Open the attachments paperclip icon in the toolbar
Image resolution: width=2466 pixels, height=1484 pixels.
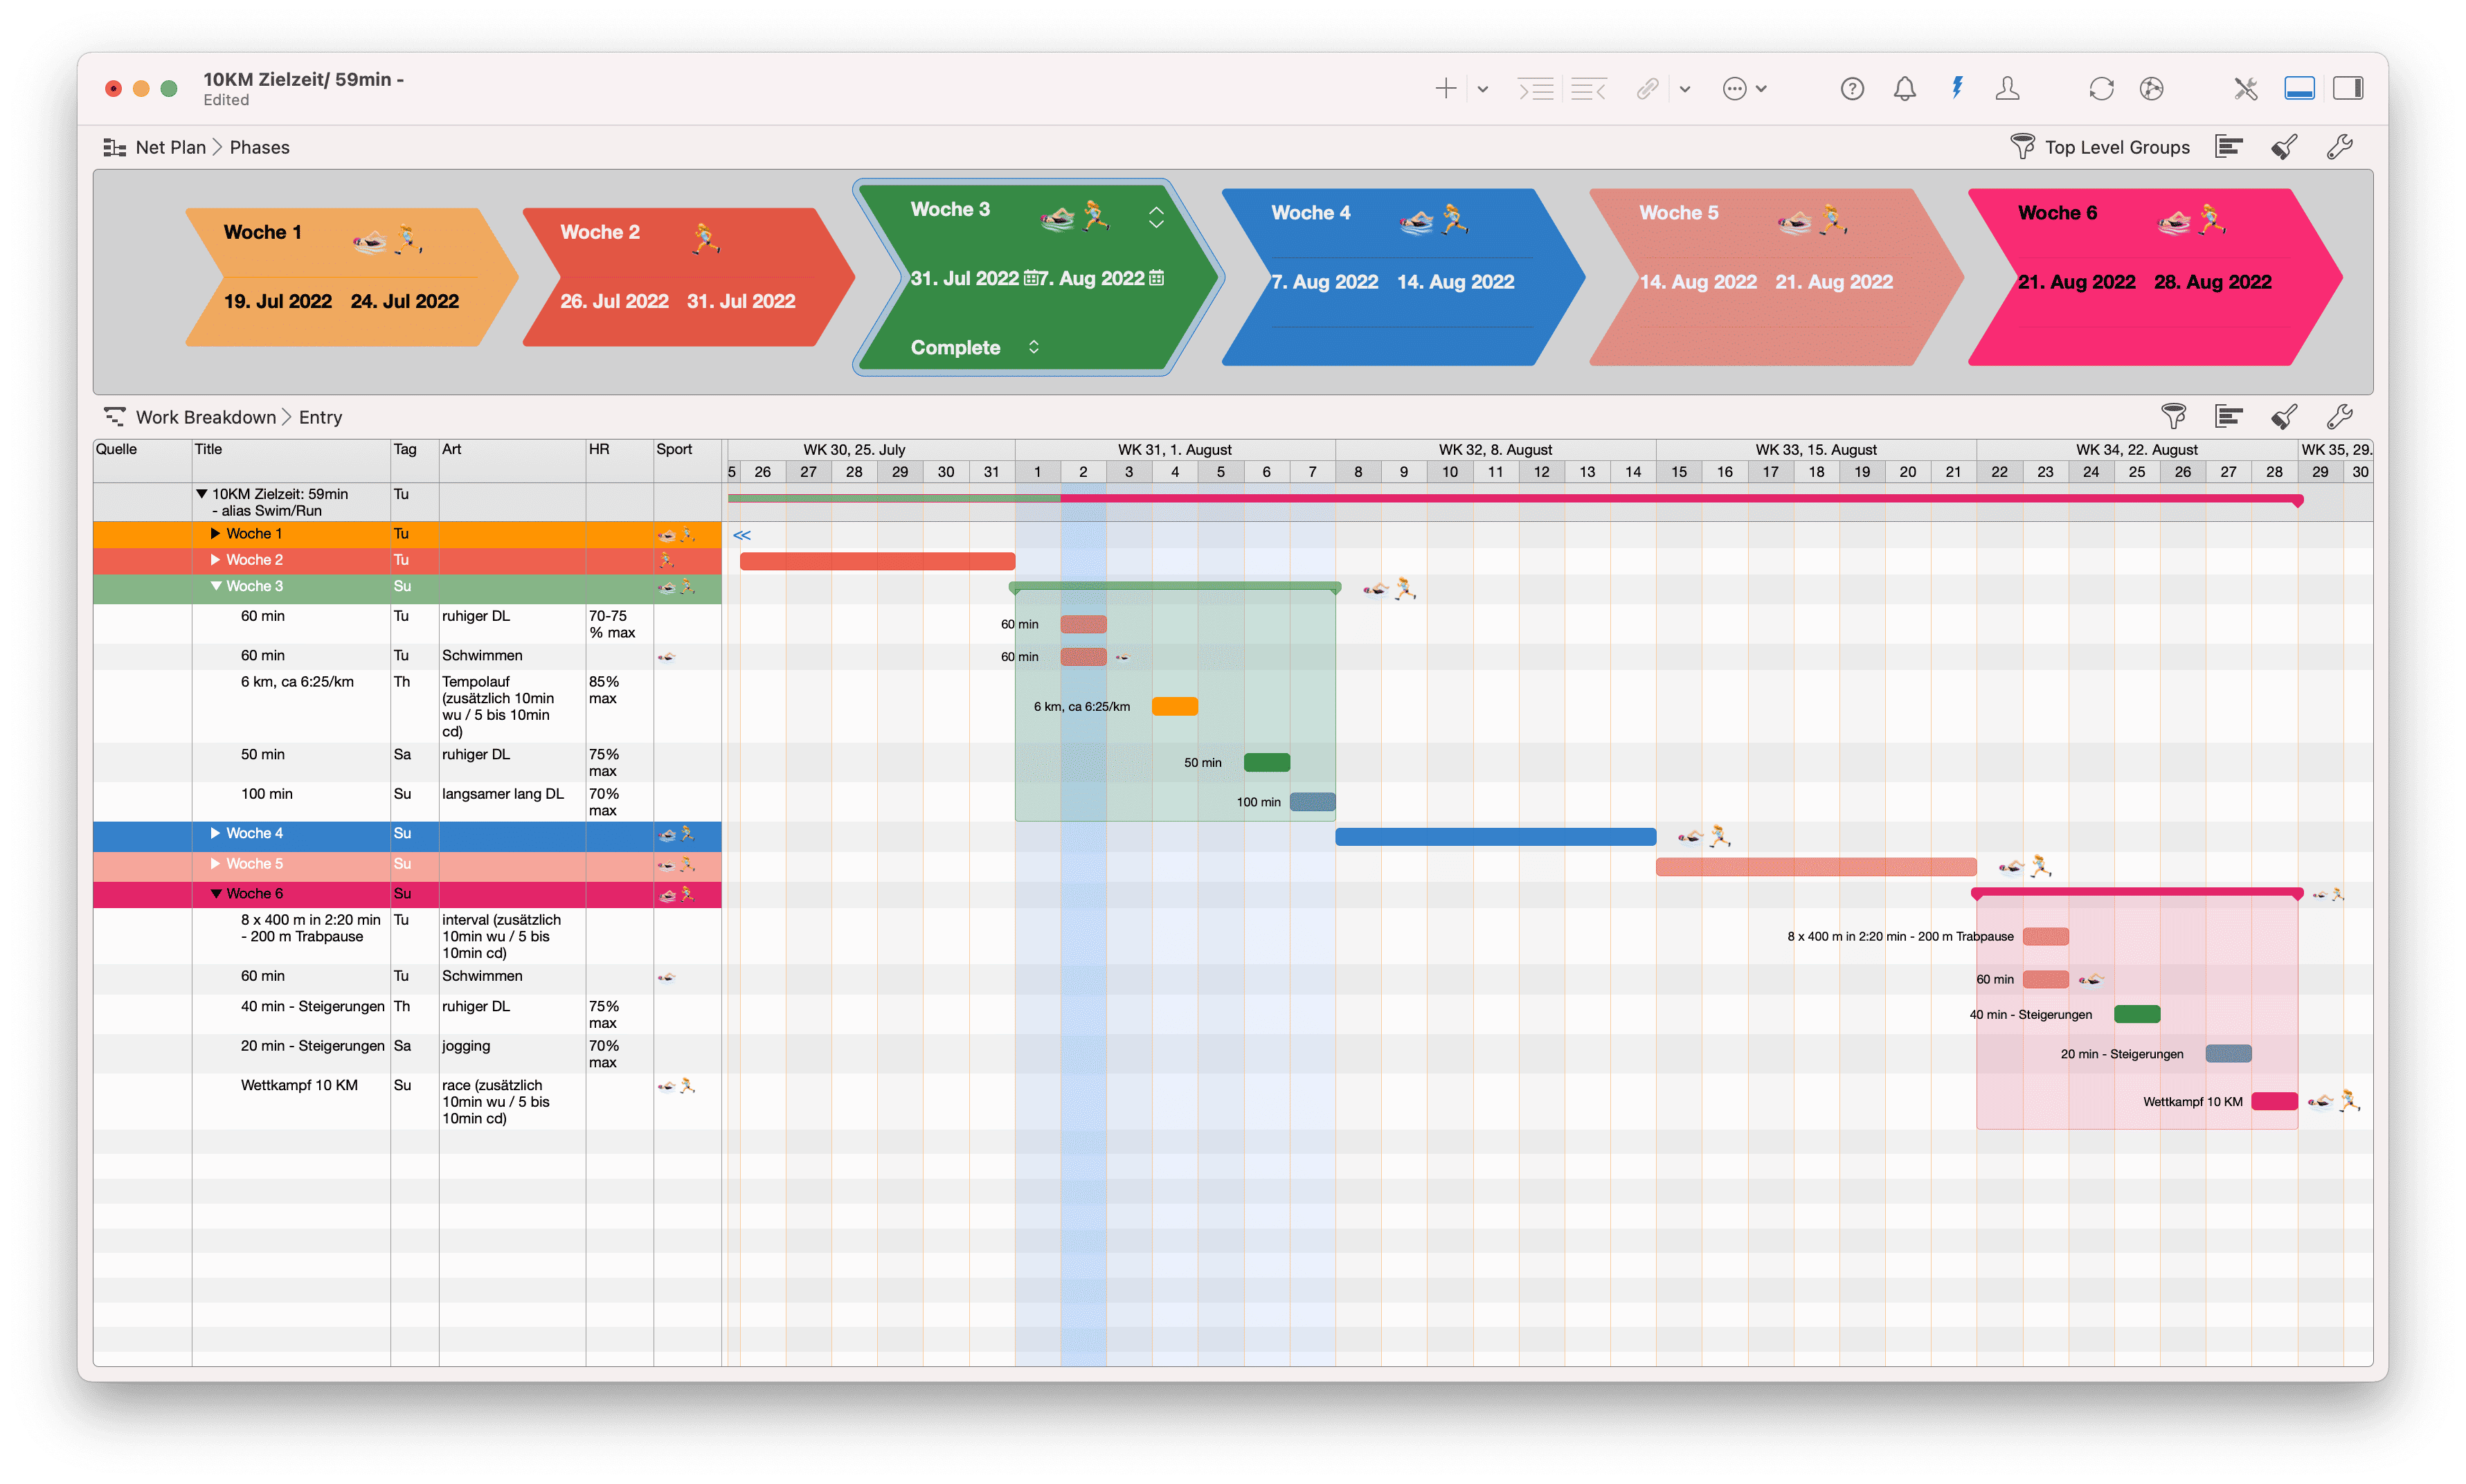(1646, 89)
